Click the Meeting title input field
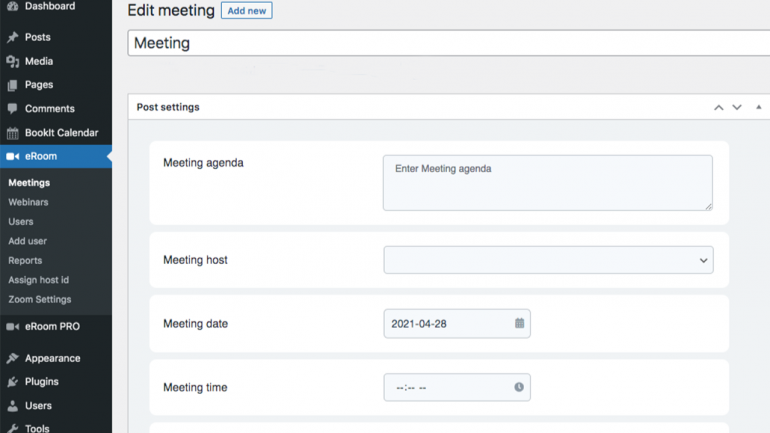The height and width of the screenshot is (433, 770). [449, 43]
